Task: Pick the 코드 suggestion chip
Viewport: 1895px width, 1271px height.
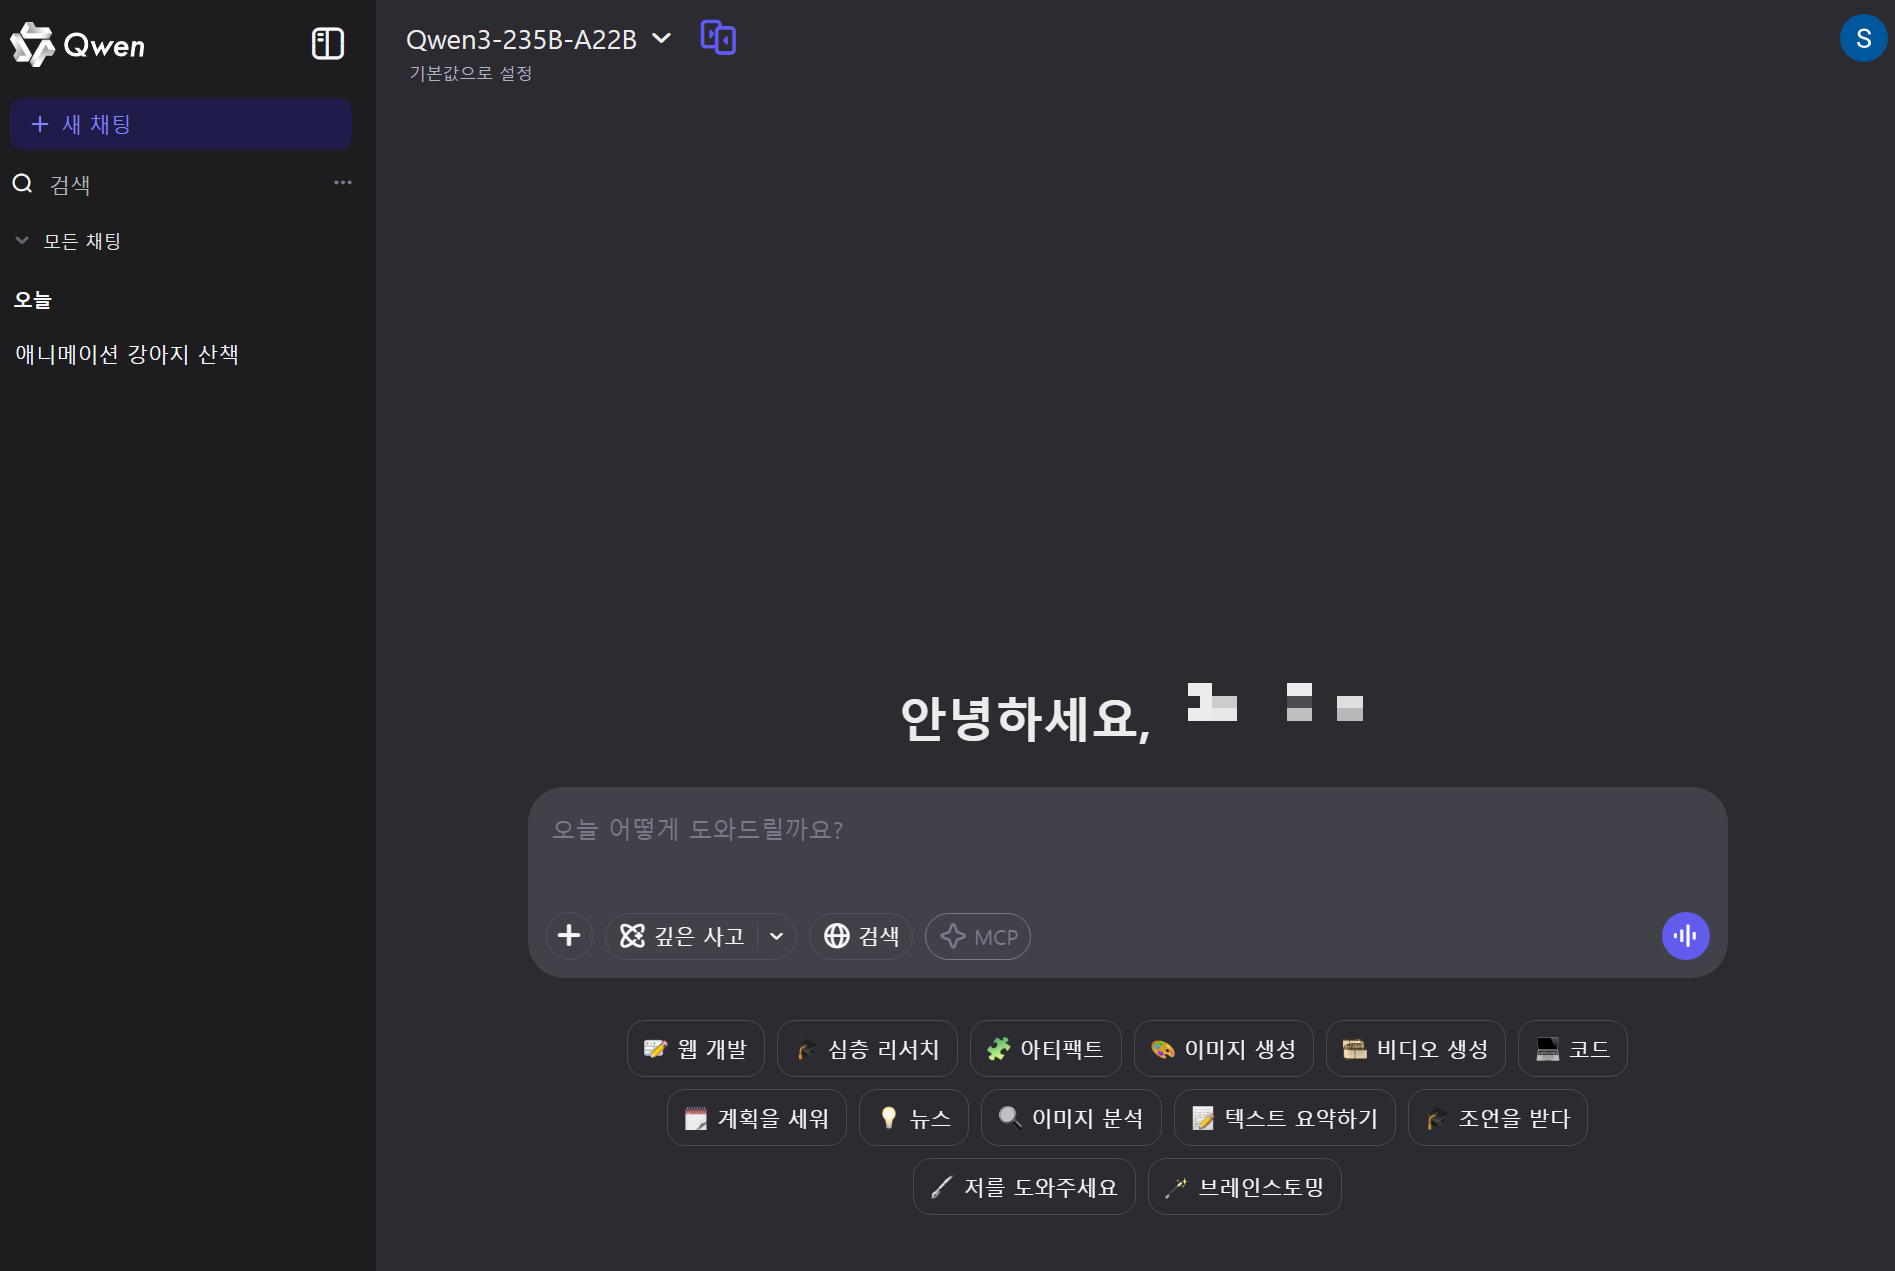Action: click(1573, 1049)
